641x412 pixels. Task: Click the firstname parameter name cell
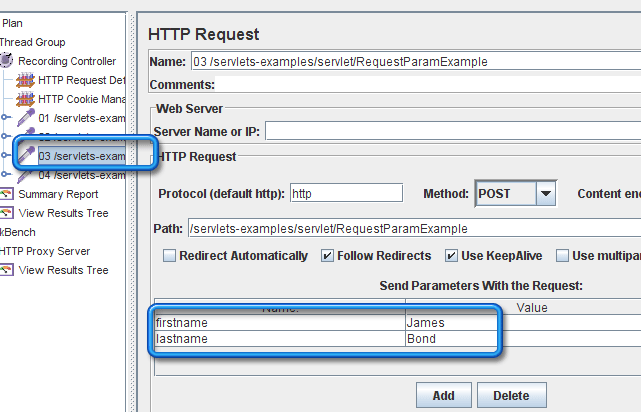(280, 322)
